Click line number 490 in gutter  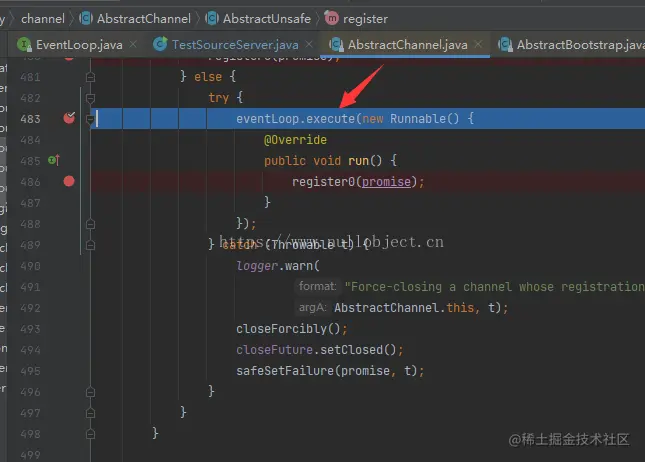coord(30,266)
